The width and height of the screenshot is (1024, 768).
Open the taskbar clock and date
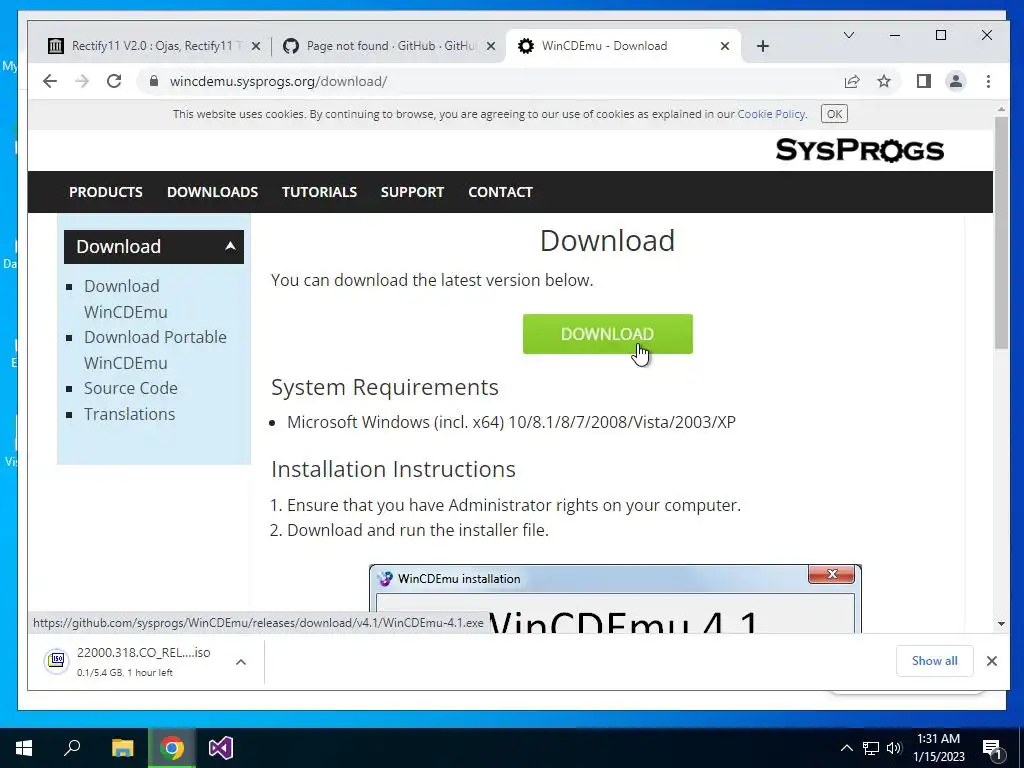coord(938,748)
